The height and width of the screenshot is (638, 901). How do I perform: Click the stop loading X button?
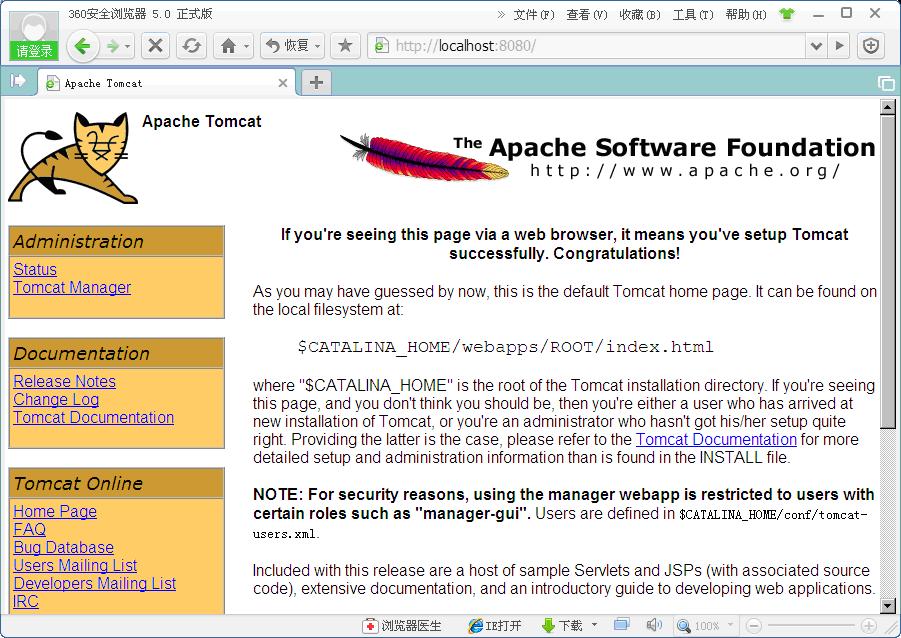[155, 45]
